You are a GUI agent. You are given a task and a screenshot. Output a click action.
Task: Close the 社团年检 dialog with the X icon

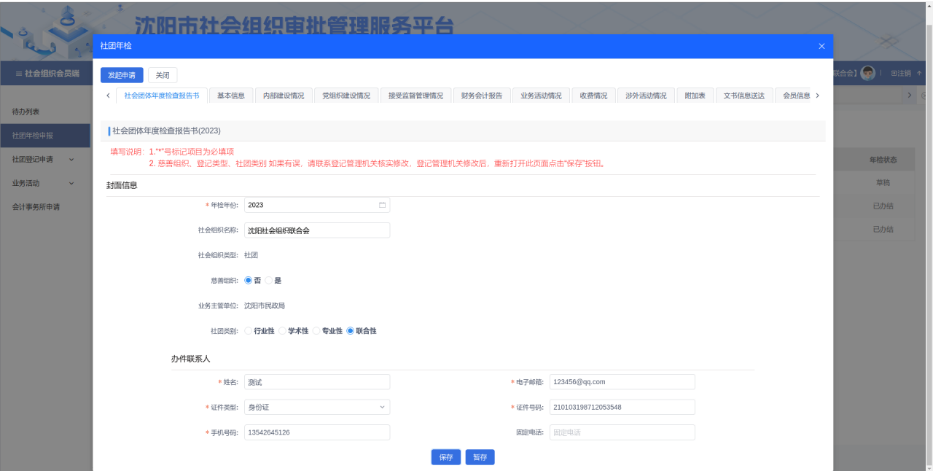pos(821,46)
